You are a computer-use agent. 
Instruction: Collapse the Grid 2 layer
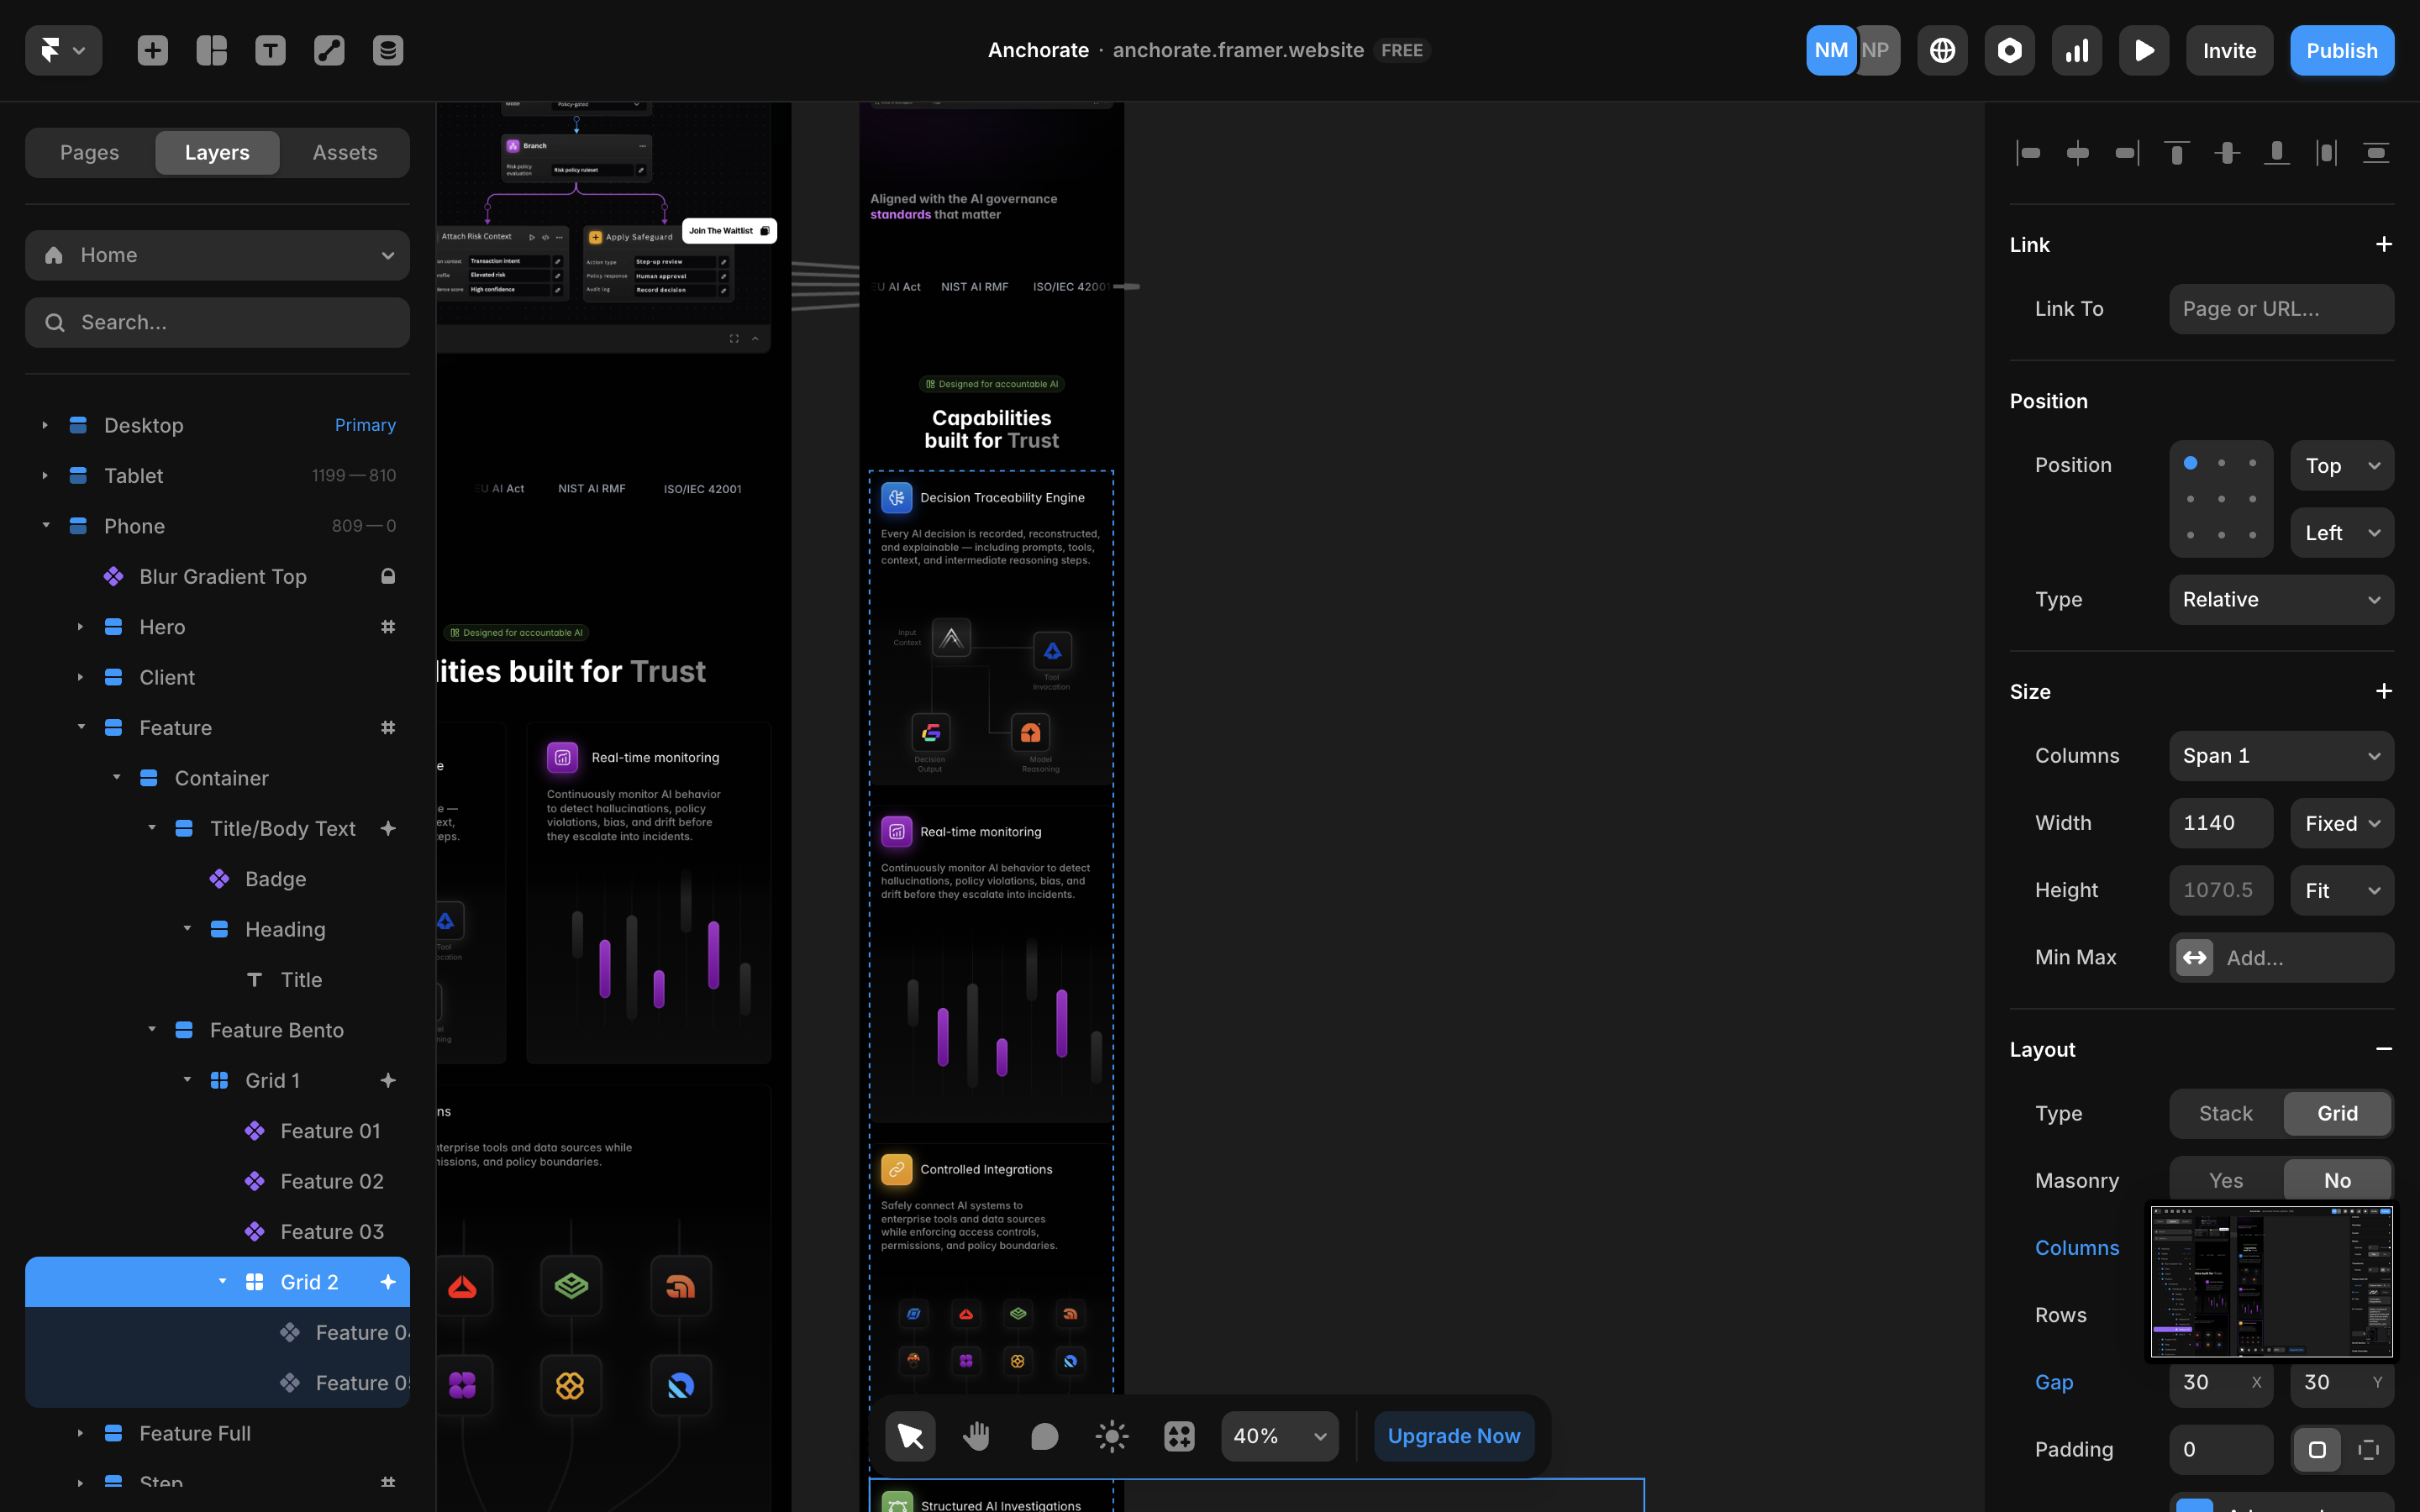(x=222, y=1281)
